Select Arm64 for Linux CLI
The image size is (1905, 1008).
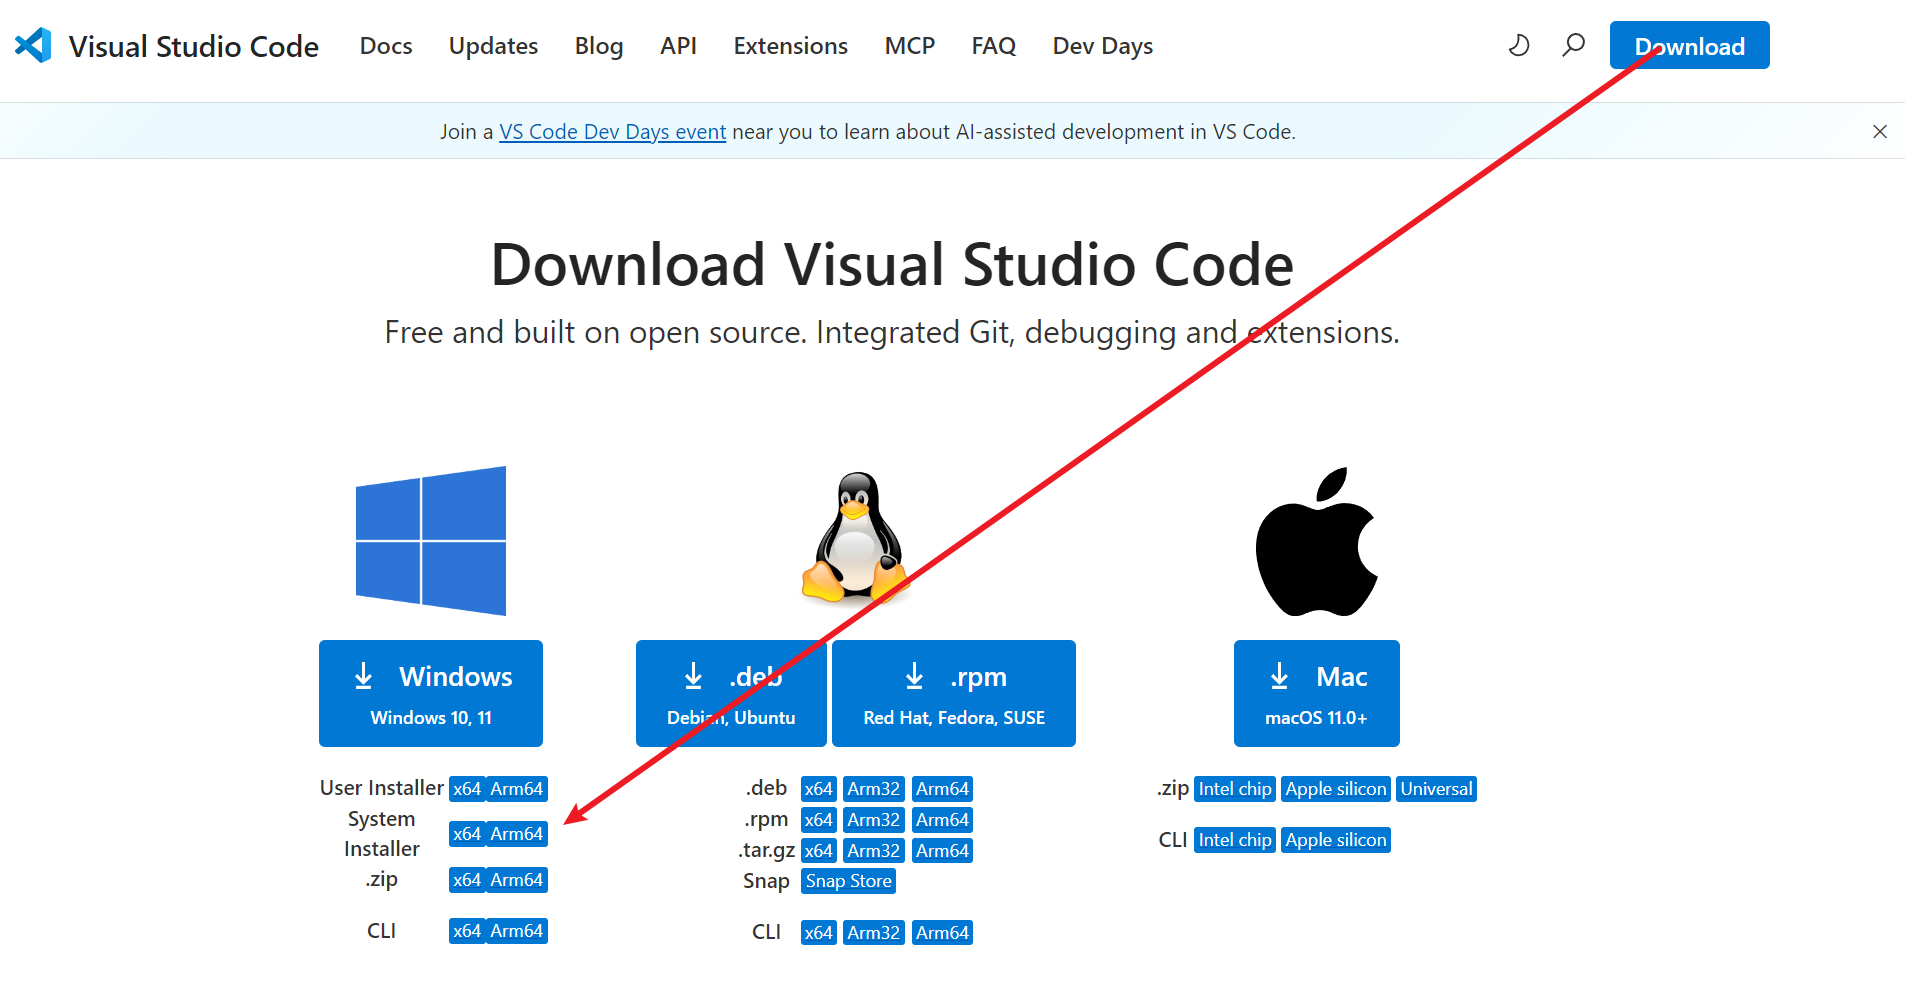[x=942, y=933]
